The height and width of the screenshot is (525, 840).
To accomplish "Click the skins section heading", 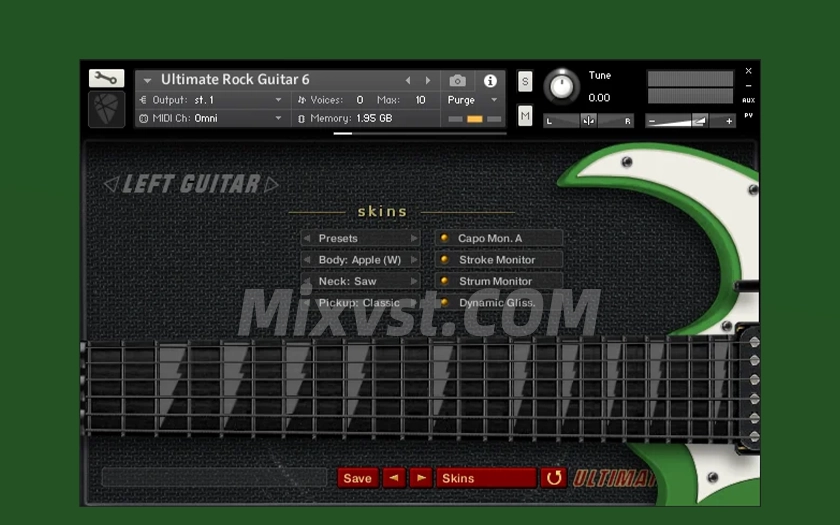I will [x=382, y=212].
